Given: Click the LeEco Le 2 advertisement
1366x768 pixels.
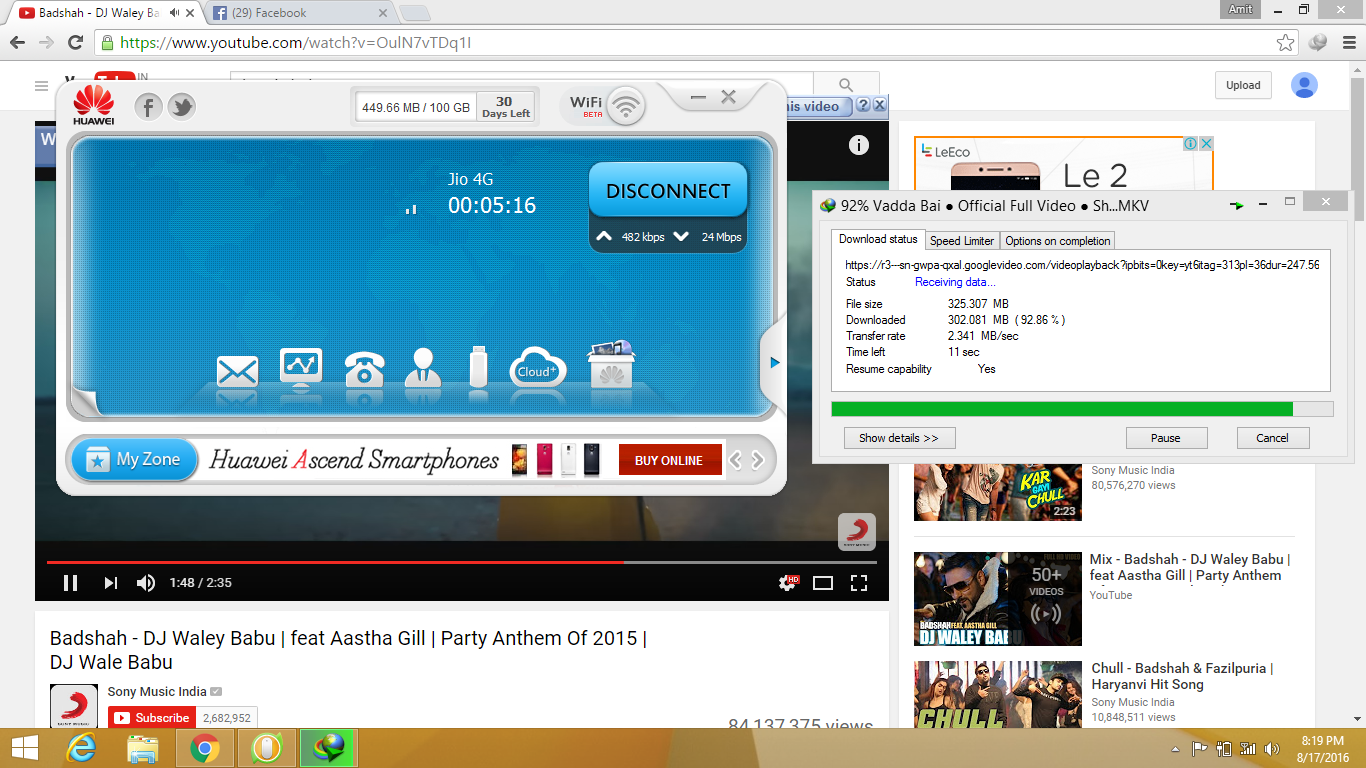Looking at the screenshot, I should point(1064,165).
